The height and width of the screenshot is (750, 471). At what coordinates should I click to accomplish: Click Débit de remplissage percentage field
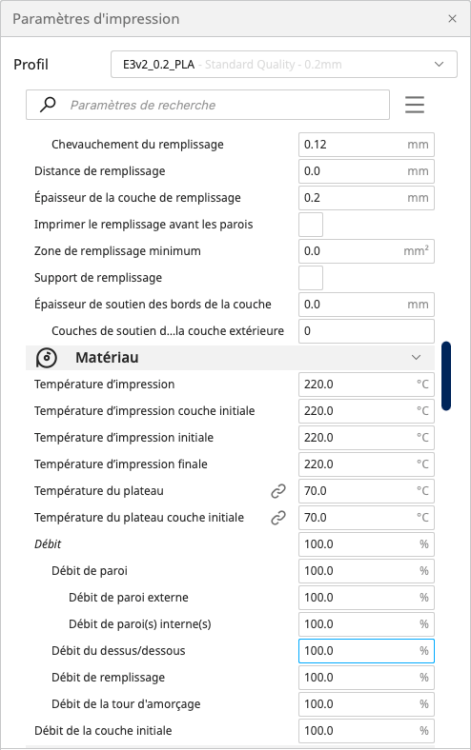click(366, 677)
